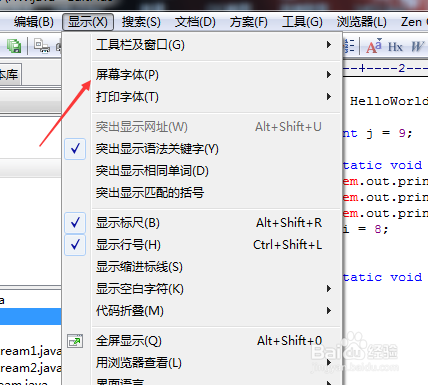
Task: Open the 编辑(B) menu
Action: click(x=33, y=22)
